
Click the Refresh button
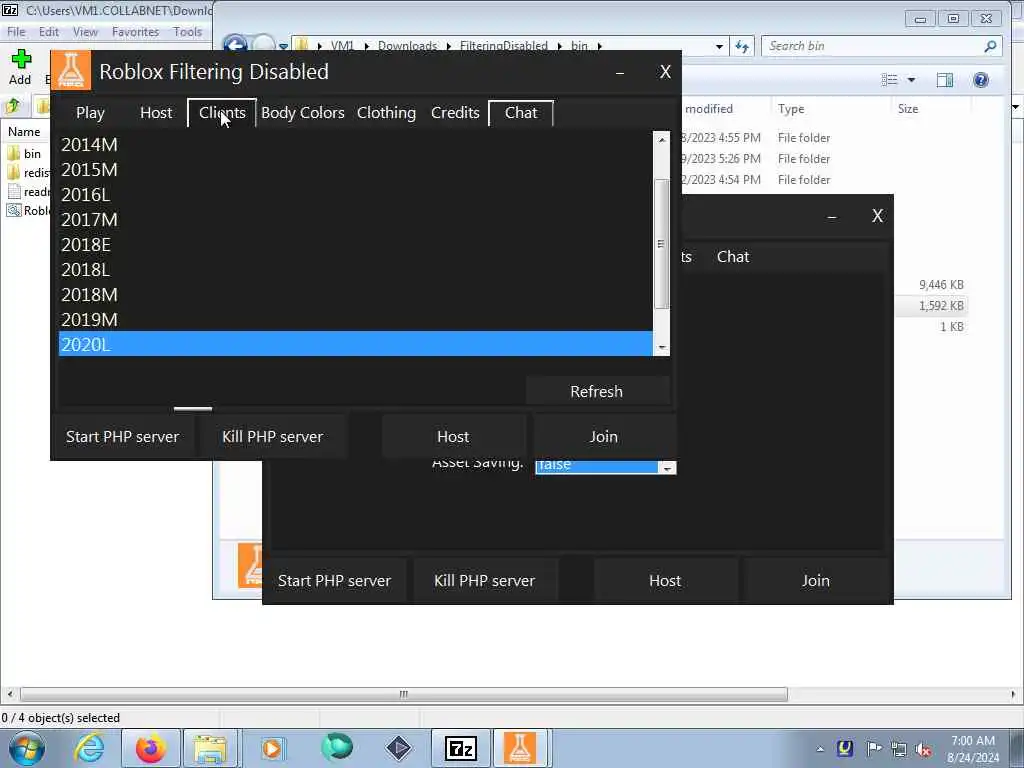click(597, 391)
